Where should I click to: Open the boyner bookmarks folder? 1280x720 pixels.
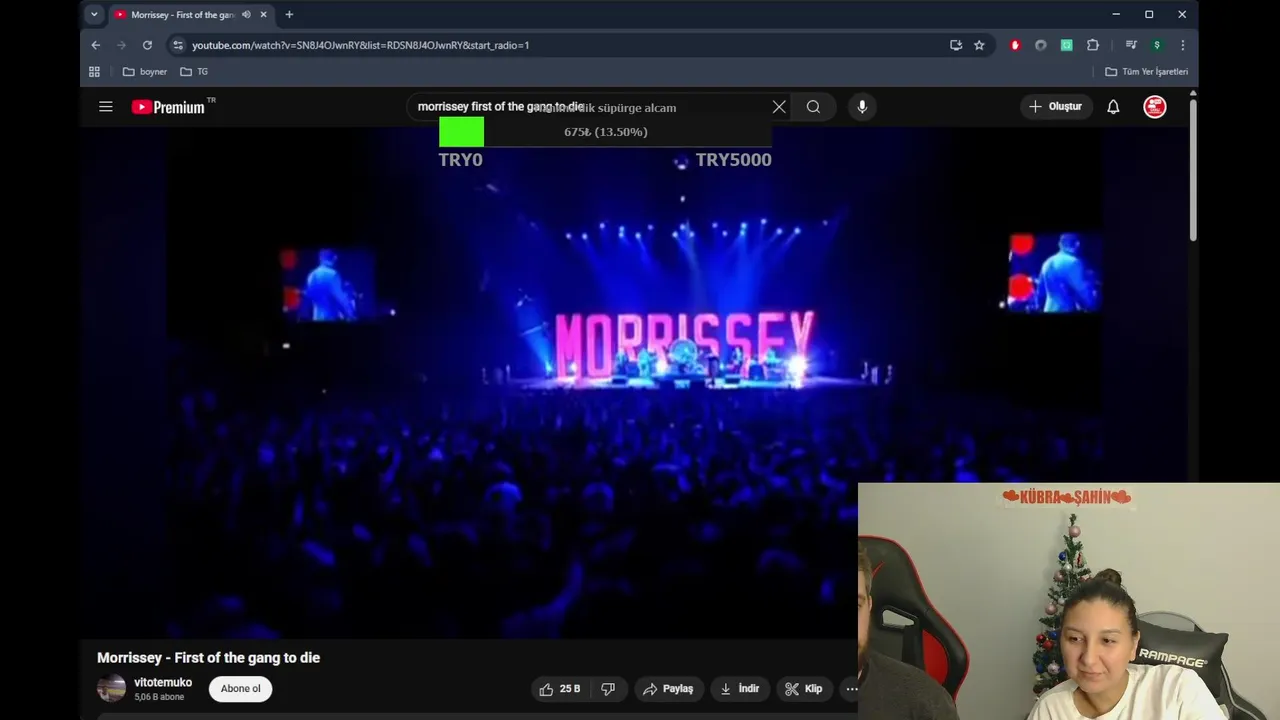[x=144, y=72]
